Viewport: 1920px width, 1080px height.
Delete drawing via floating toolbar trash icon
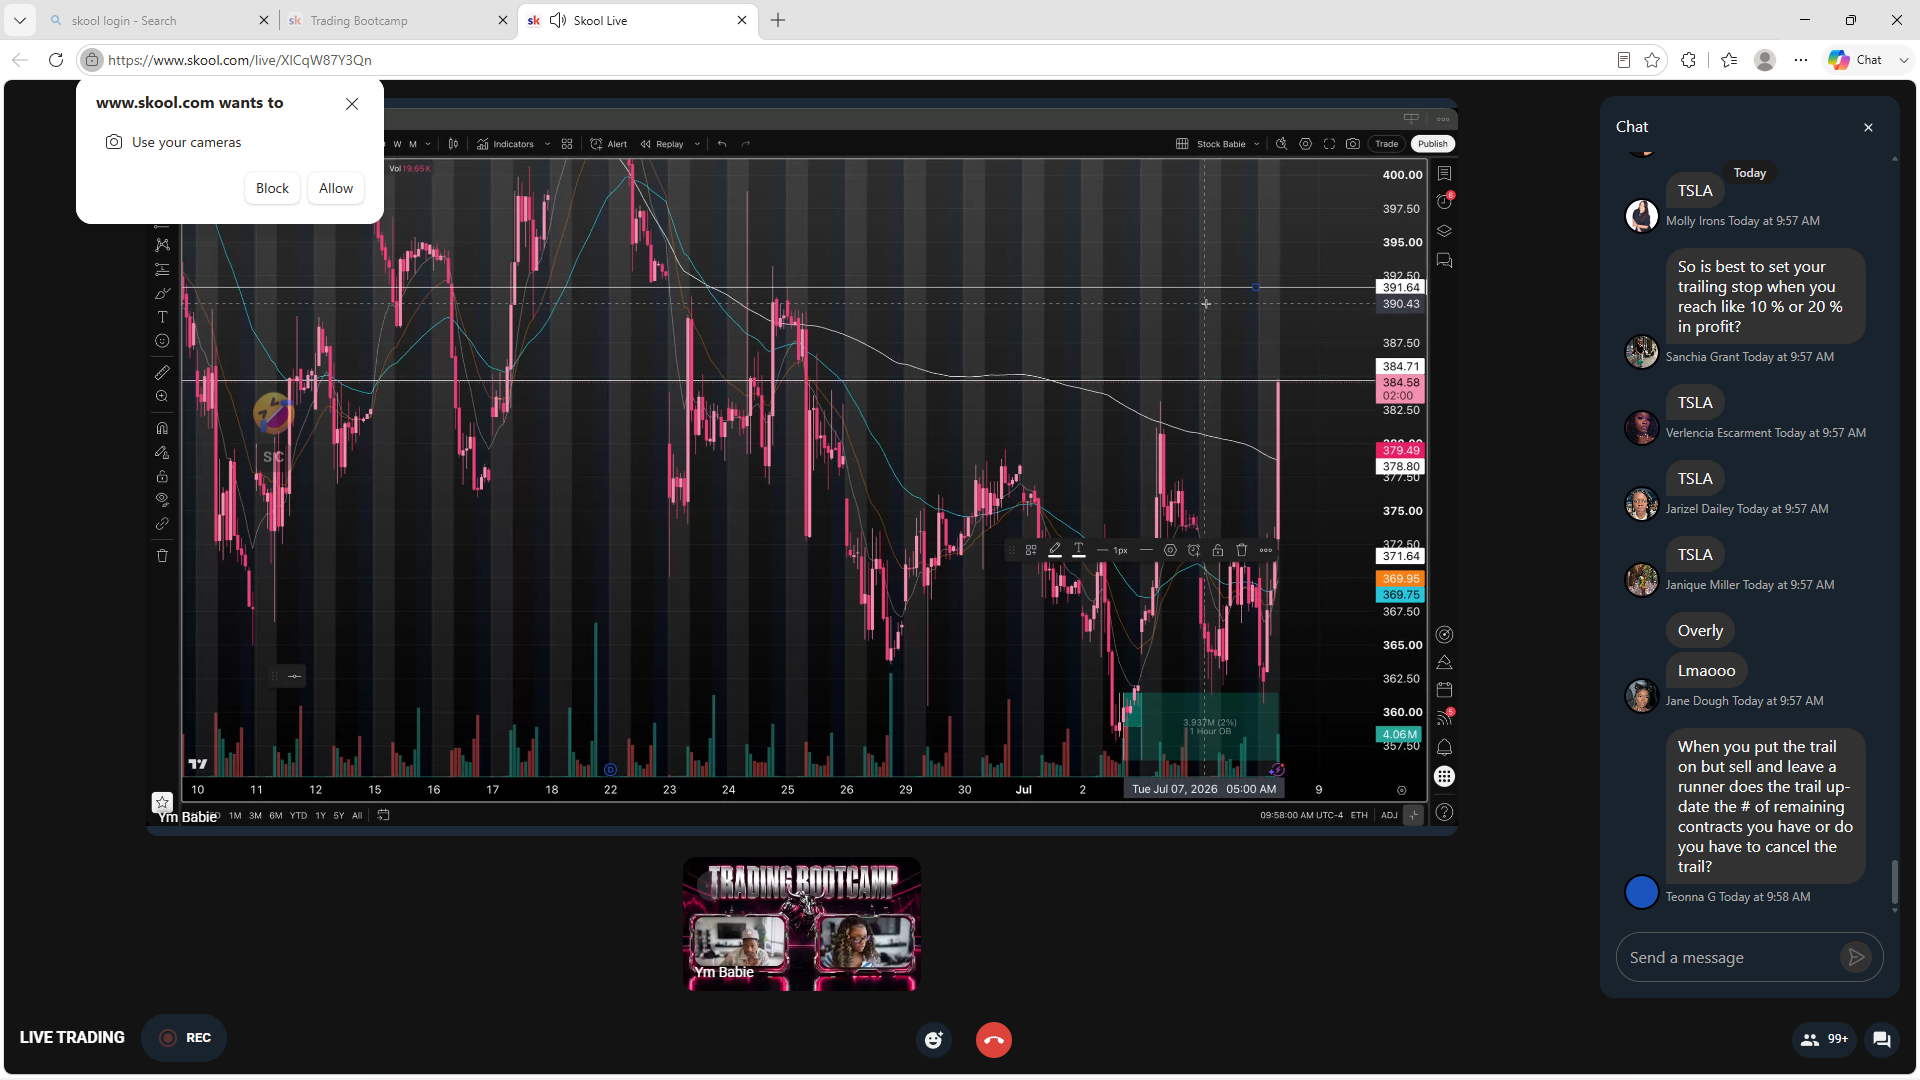1242,550
